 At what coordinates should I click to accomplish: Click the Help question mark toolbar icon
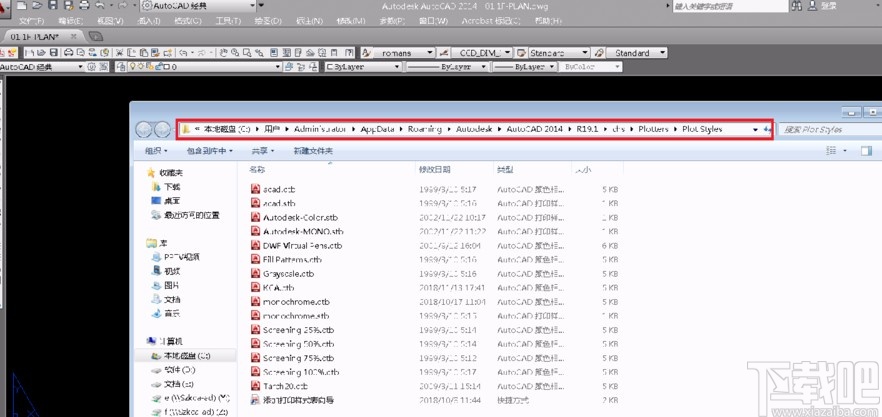[349, 53]
